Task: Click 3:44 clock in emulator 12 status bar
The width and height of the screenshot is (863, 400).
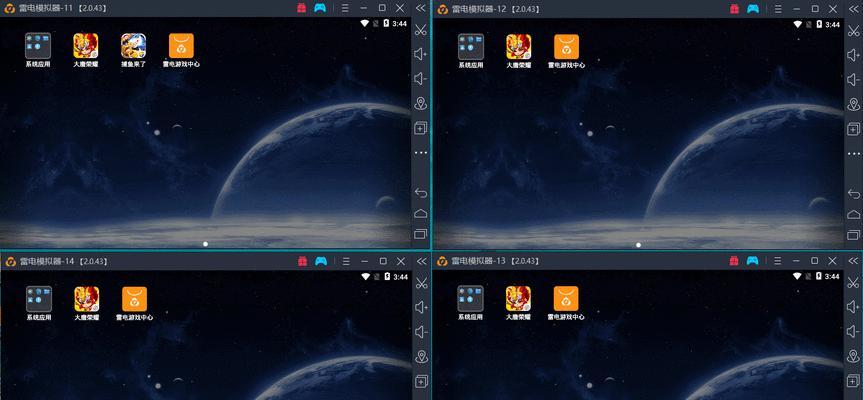Action: (x=832, y=24)
